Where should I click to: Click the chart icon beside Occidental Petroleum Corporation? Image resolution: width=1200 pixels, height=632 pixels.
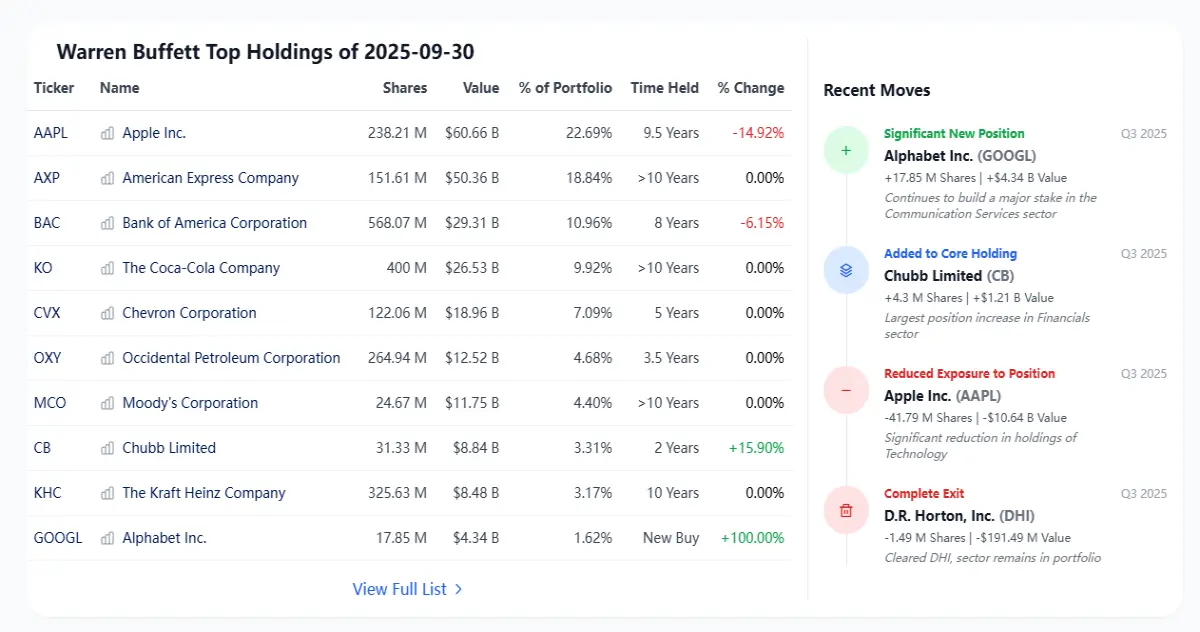pyautogui.click(x=107, y=358)
